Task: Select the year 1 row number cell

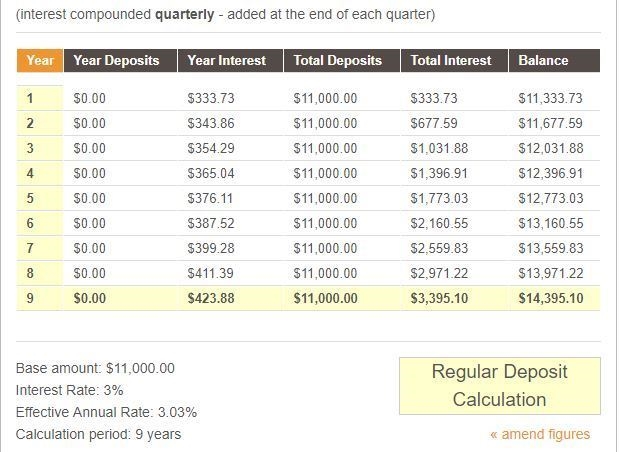Action: coord(39,98)
